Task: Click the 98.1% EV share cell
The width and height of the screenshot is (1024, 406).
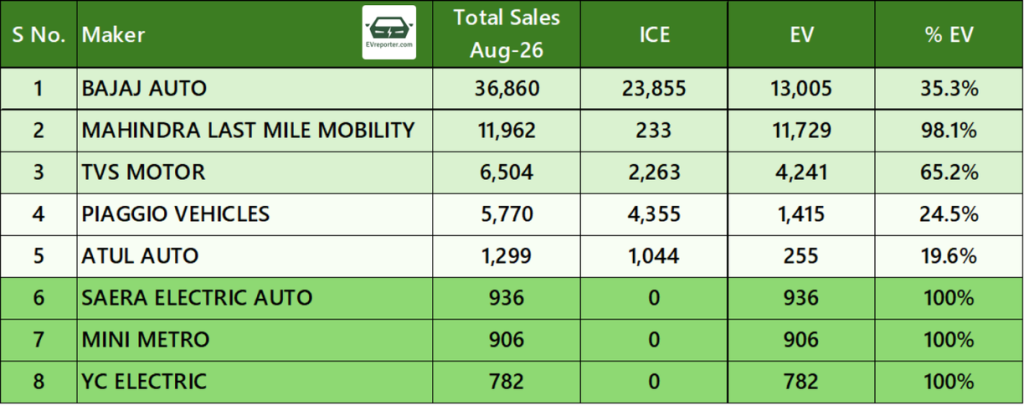Action: tap(949, 131)
